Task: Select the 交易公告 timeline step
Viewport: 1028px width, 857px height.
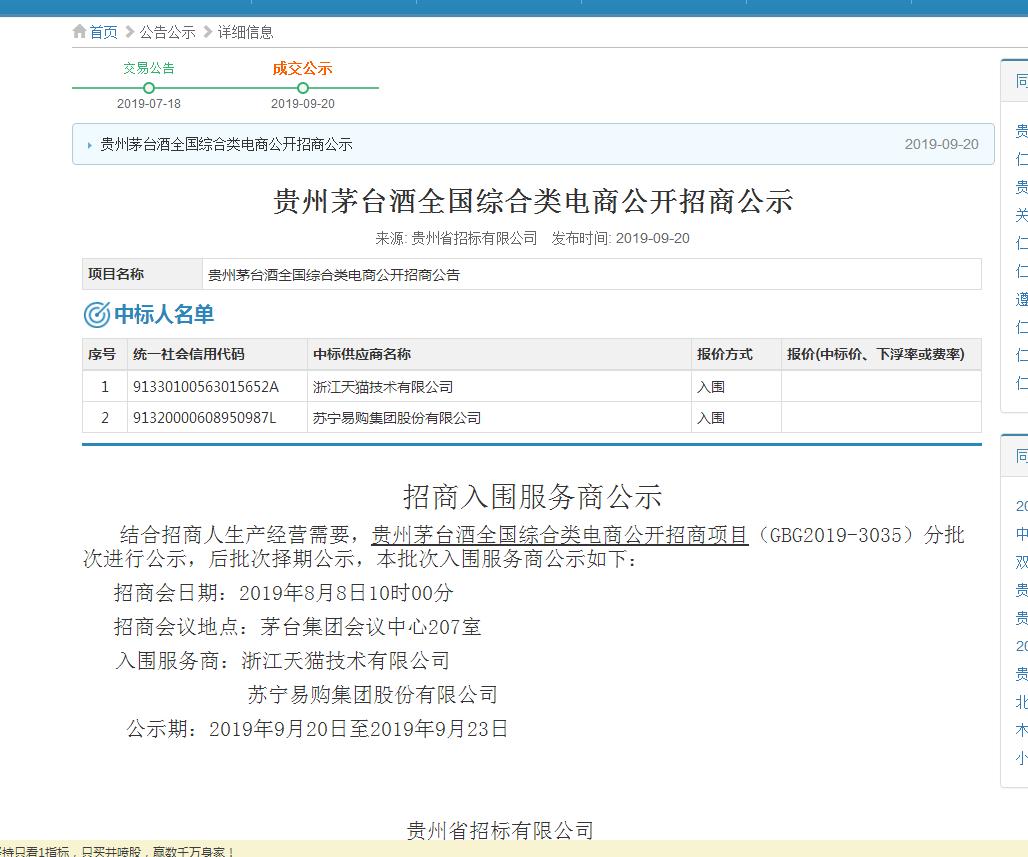Action: click(x=149, y=68)
